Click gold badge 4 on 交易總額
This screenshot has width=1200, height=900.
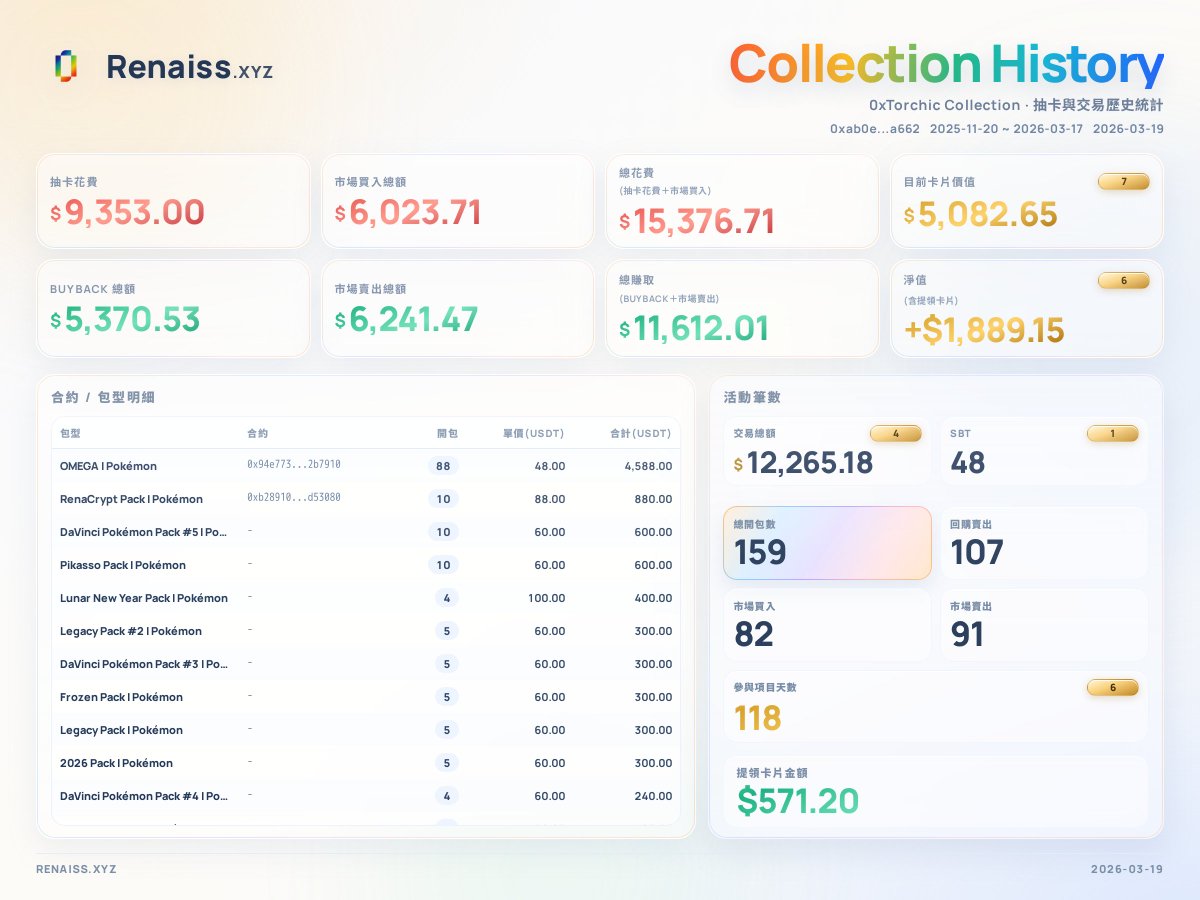point(896,434)
